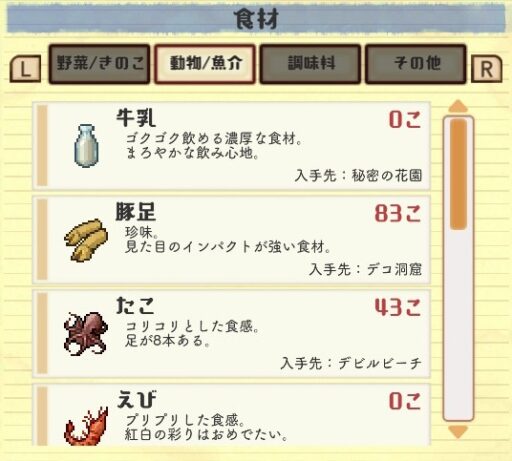Switch to the 動物/魚介 tab
Image resolution: width=512 pixels, height=461 pixels.
205,64
